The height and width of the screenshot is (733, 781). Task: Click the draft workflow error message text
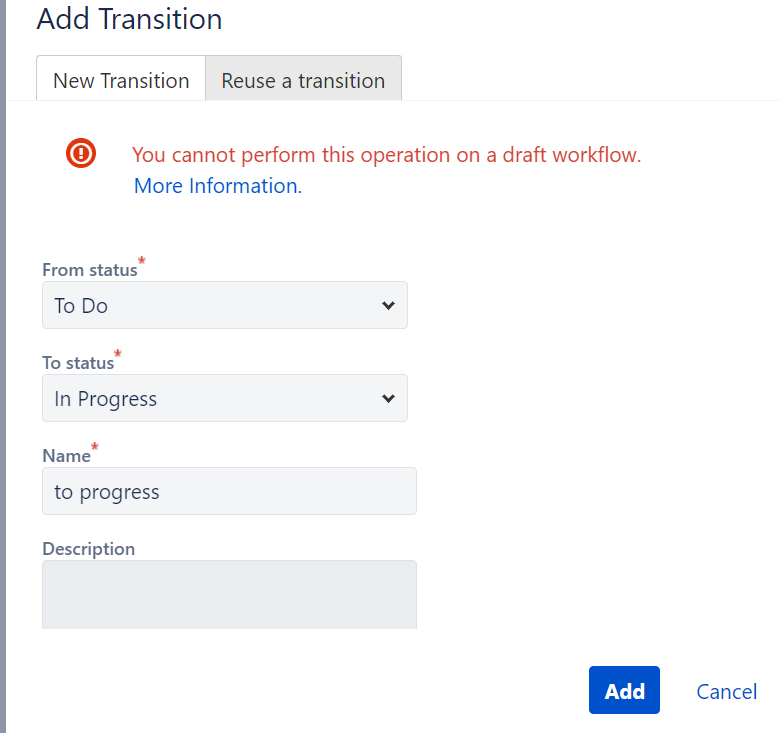point(387,155)
